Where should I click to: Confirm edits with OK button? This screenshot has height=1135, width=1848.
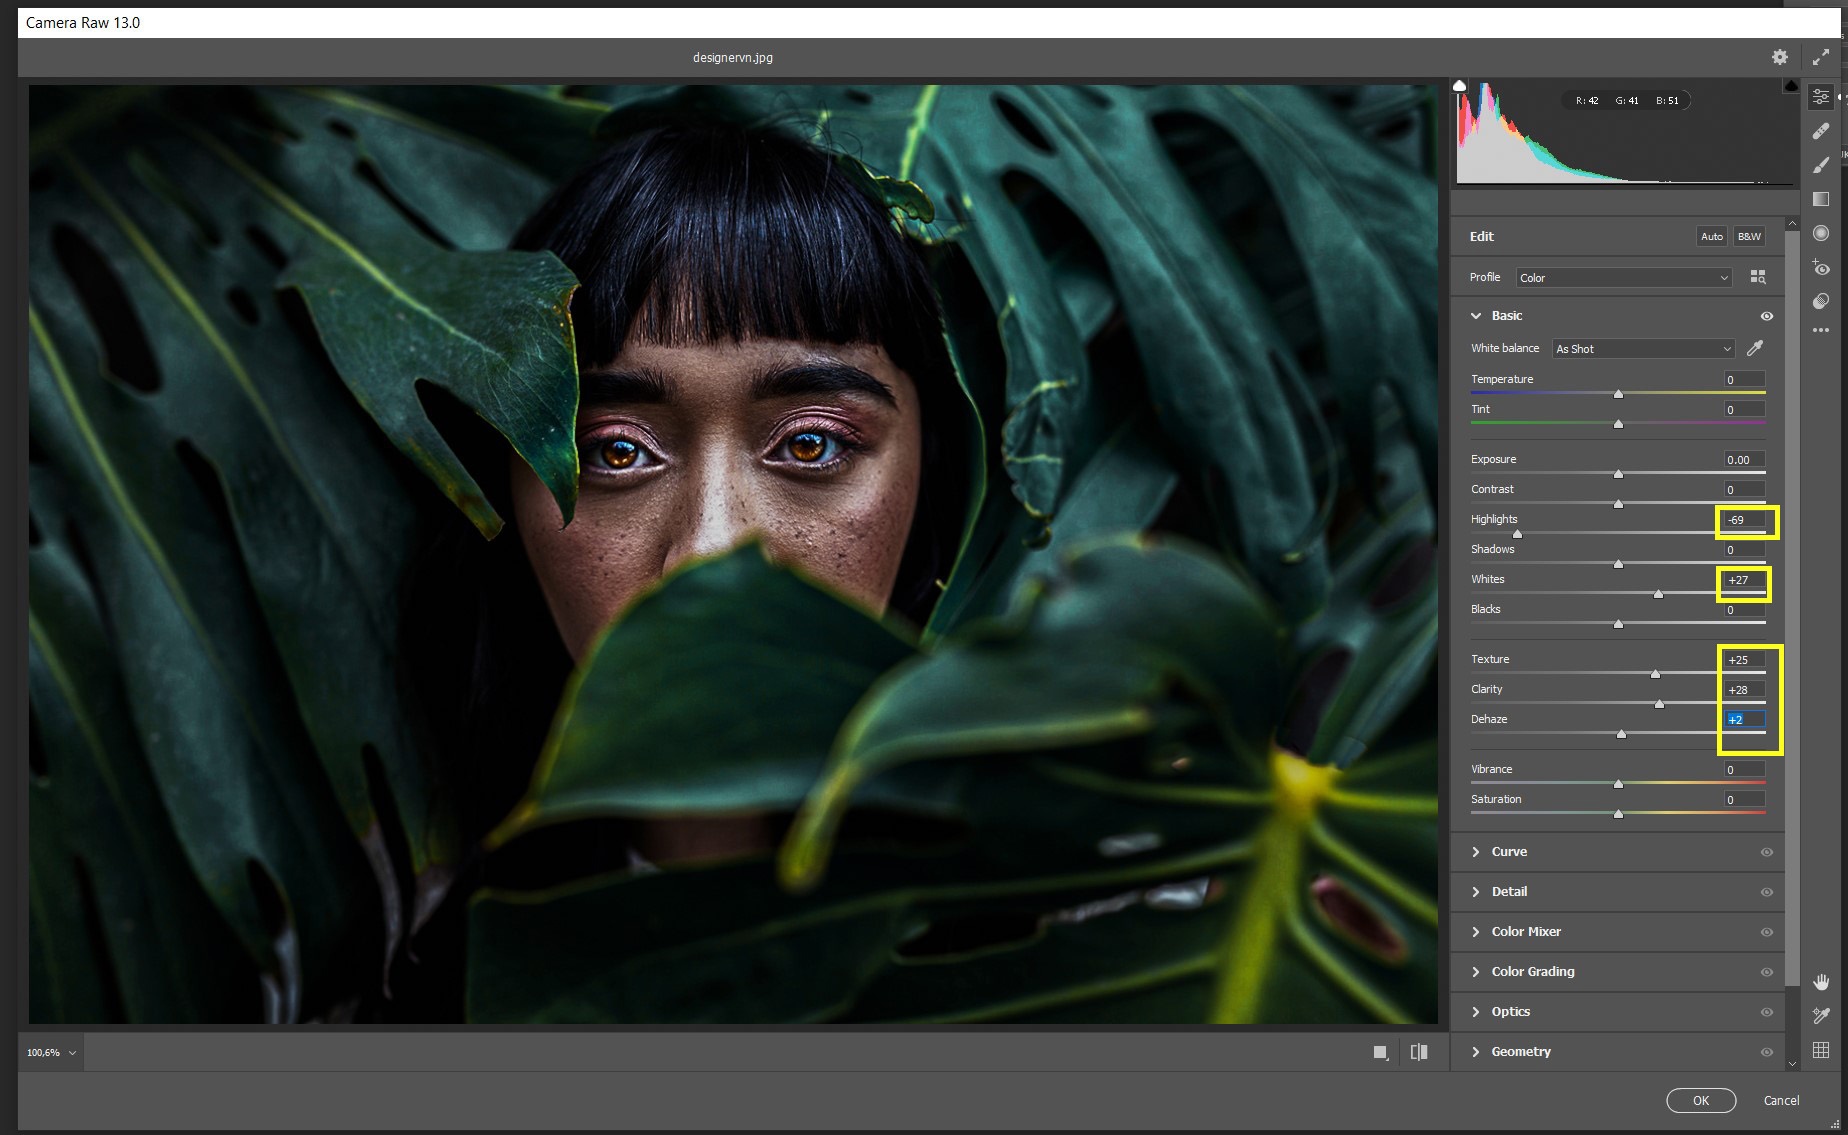point(1701,1100)
